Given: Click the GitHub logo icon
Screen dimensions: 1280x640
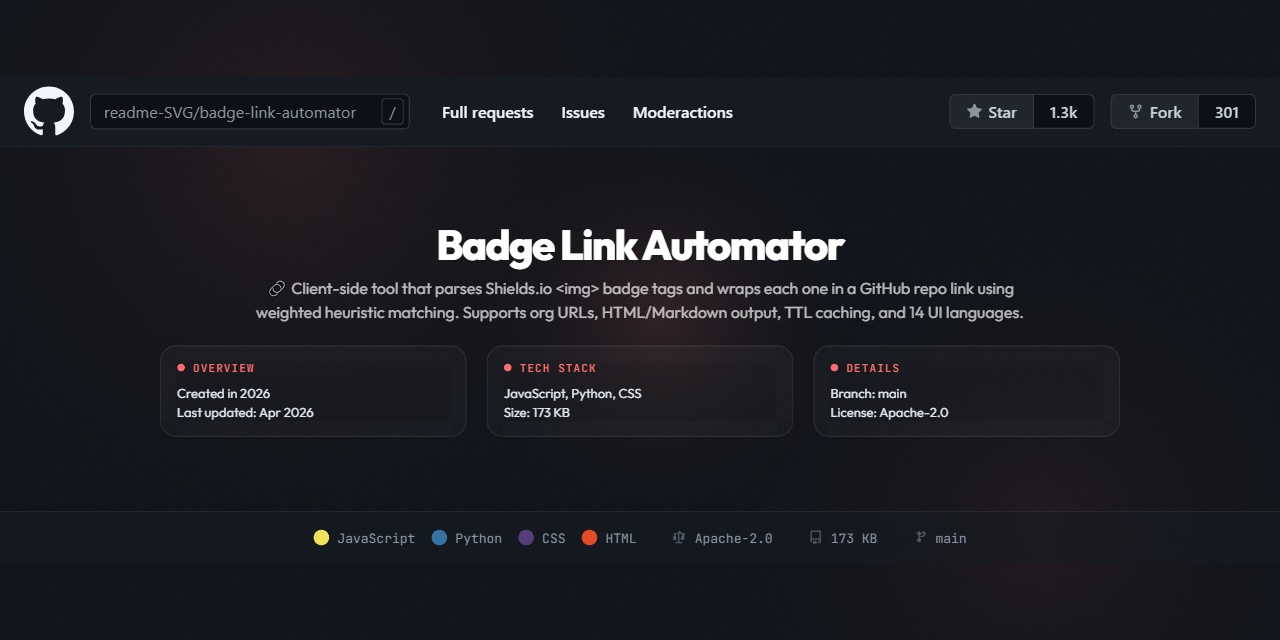Looking at the screenshot, I should [x=48, y=111].
